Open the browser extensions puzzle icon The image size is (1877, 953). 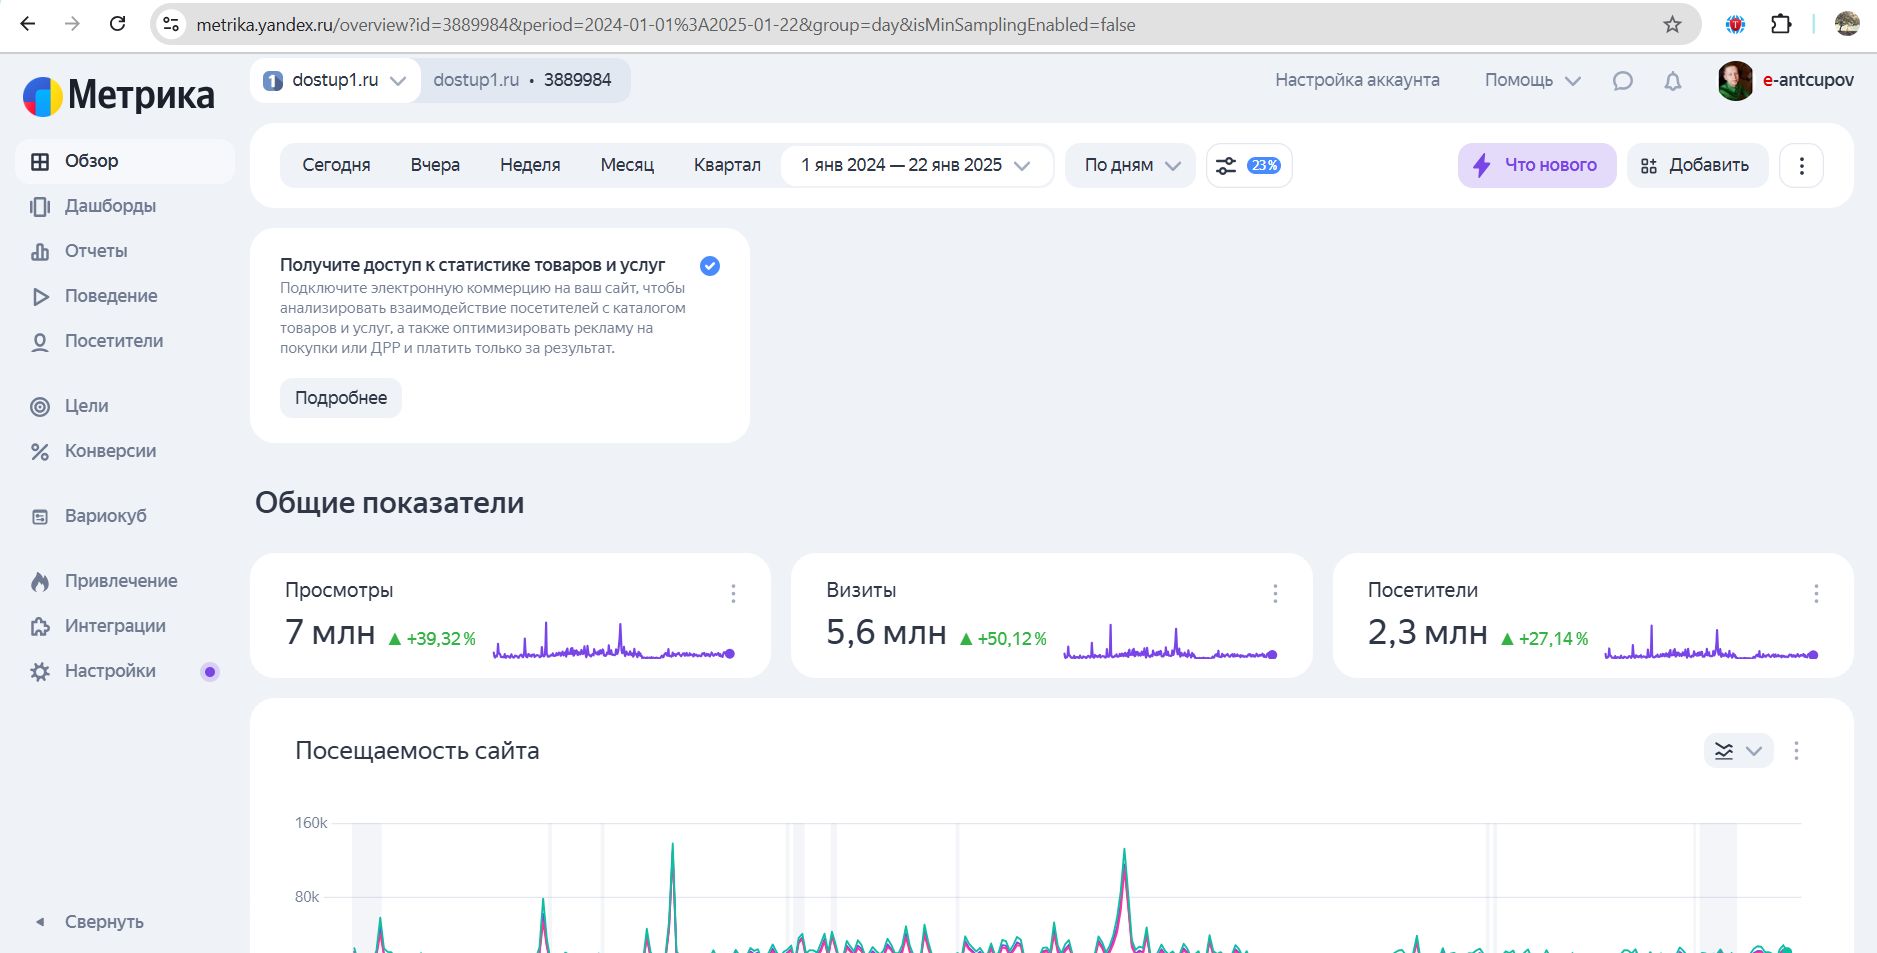pos(1781,25)
